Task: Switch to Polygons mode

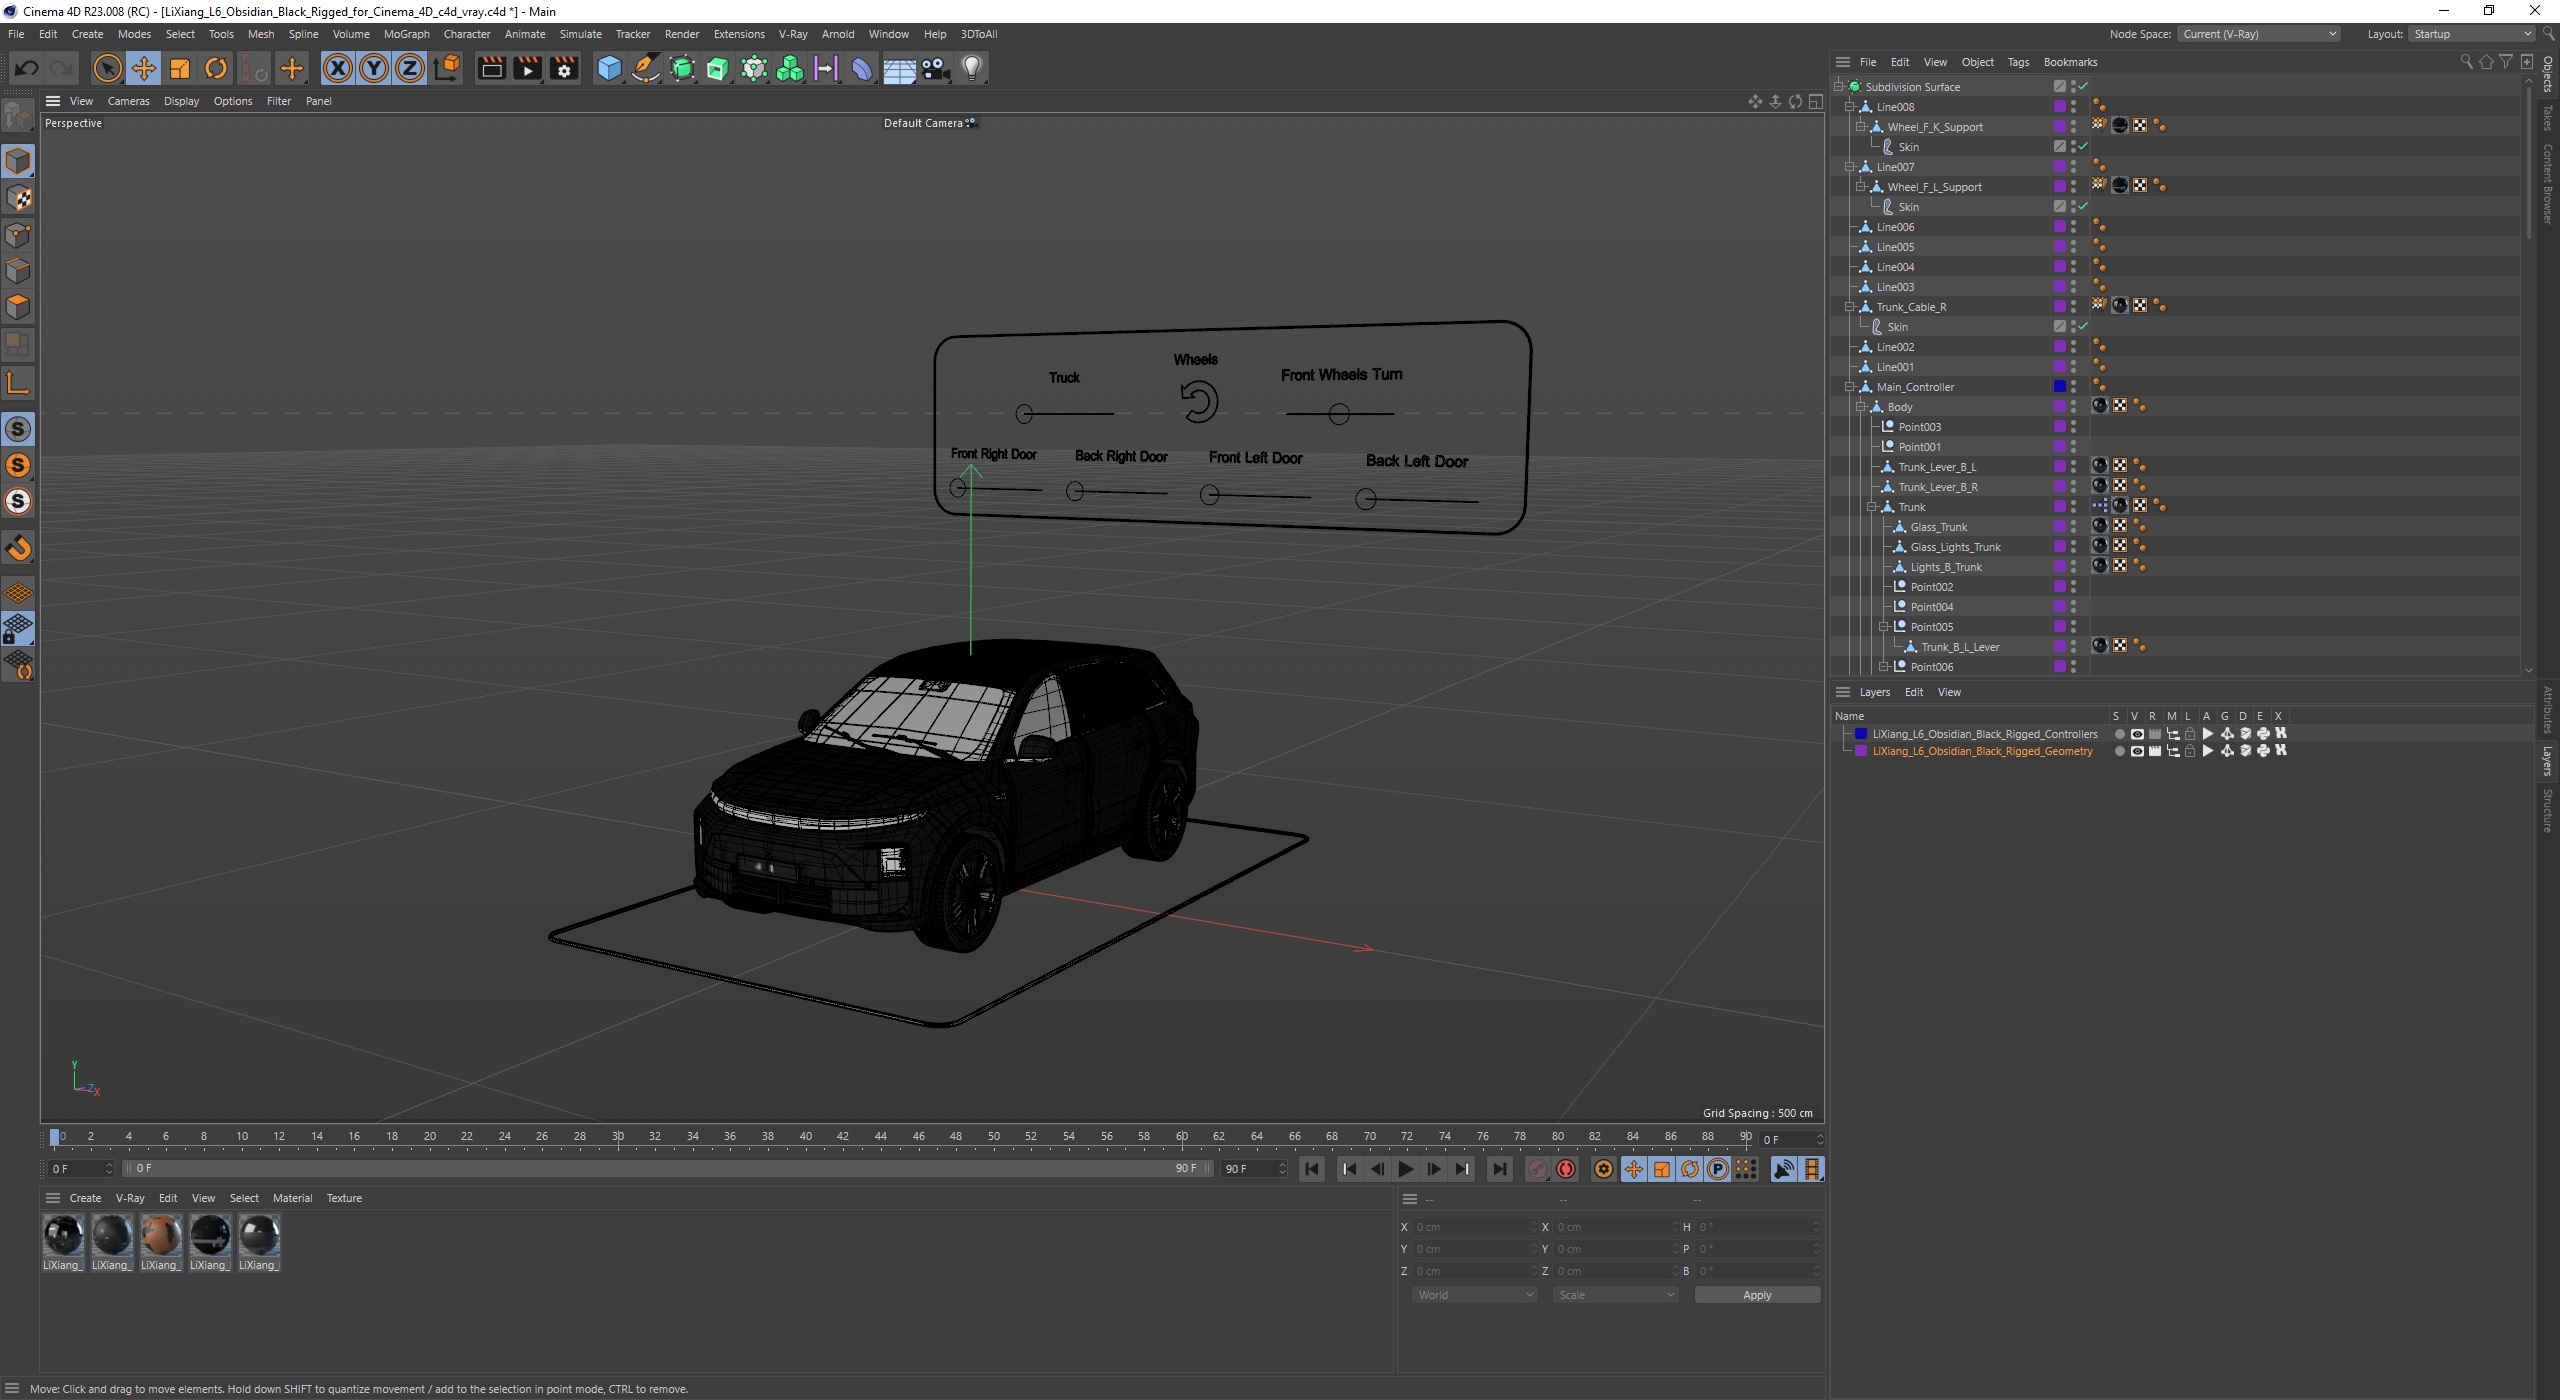Action: click(18, 307)
